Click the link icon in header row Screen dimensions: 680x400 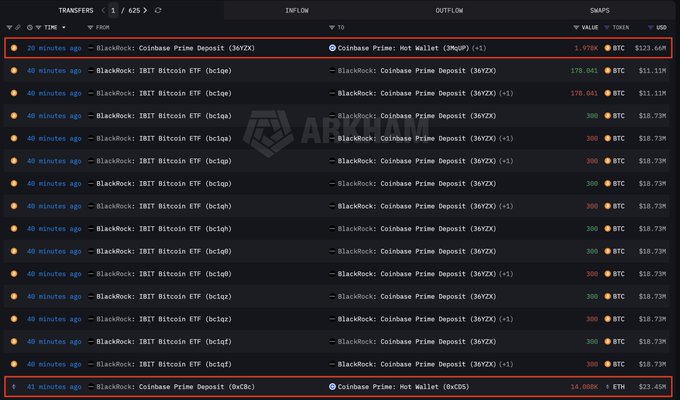pyautogui.click(x=18, y=27)
